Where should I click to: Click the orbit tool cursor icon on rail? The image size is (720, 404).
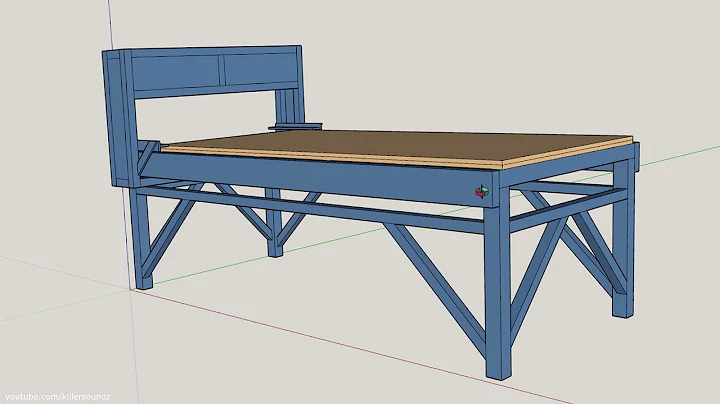pyautogui.click(x=482, y=192)
